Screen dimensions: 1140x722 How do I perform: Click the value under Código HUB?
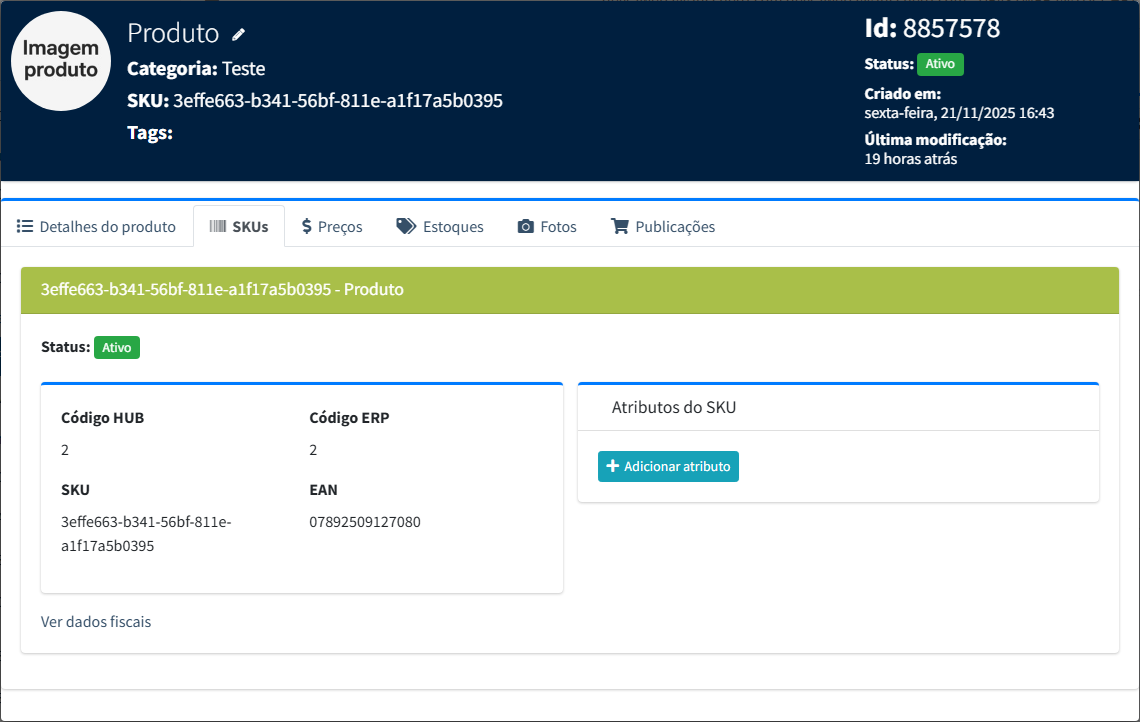pos(65,450)
